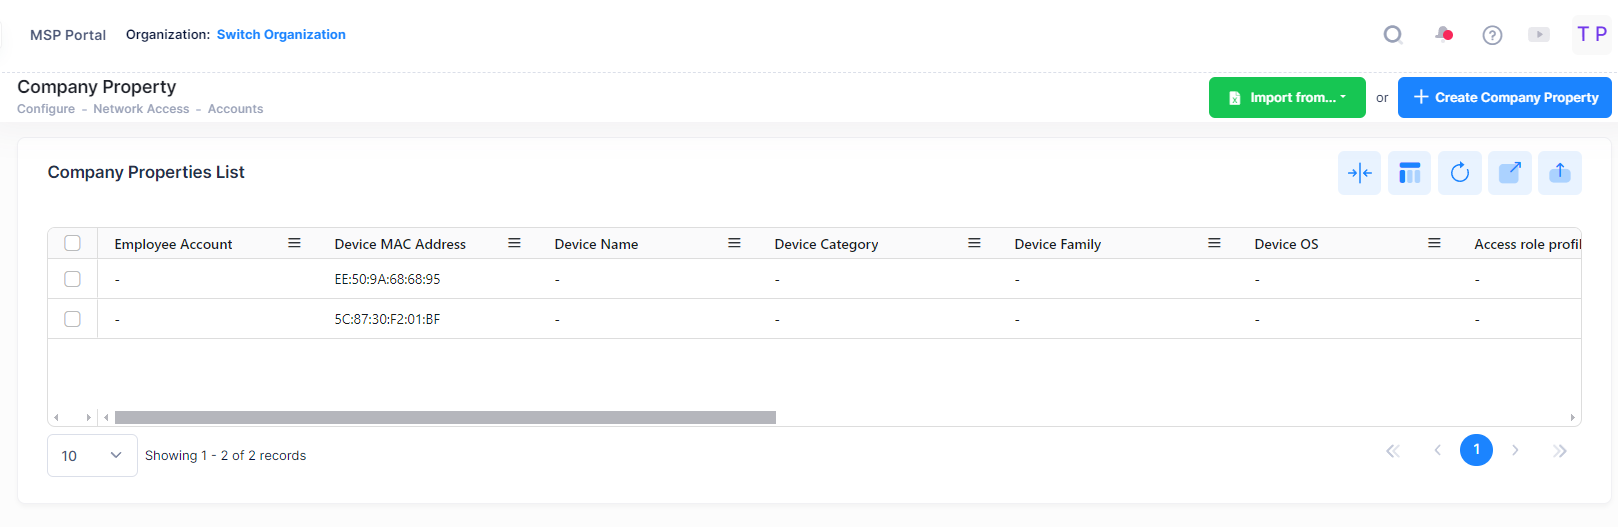This screenshot has width=1618, height=527.
Task: Click the Create Company Property button
Action: pos(1504,98)
